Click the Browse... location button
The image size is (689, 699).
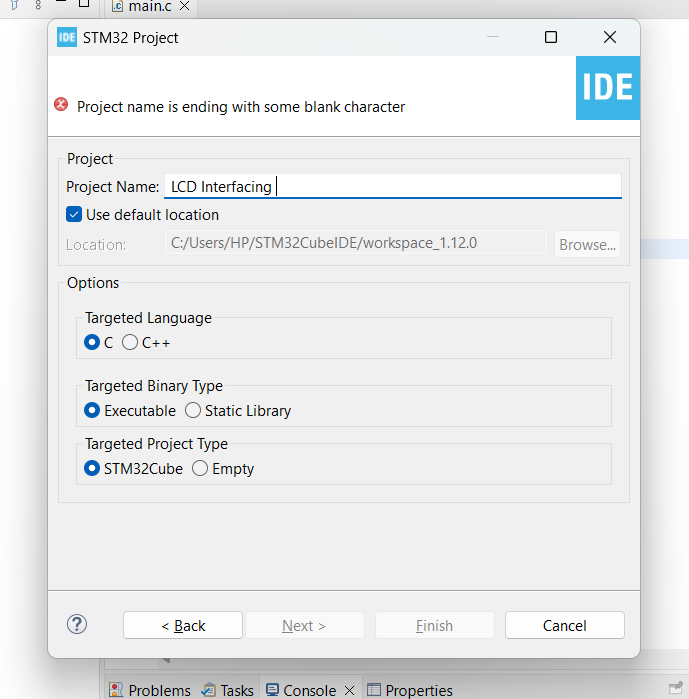click(x=587, y=244)
